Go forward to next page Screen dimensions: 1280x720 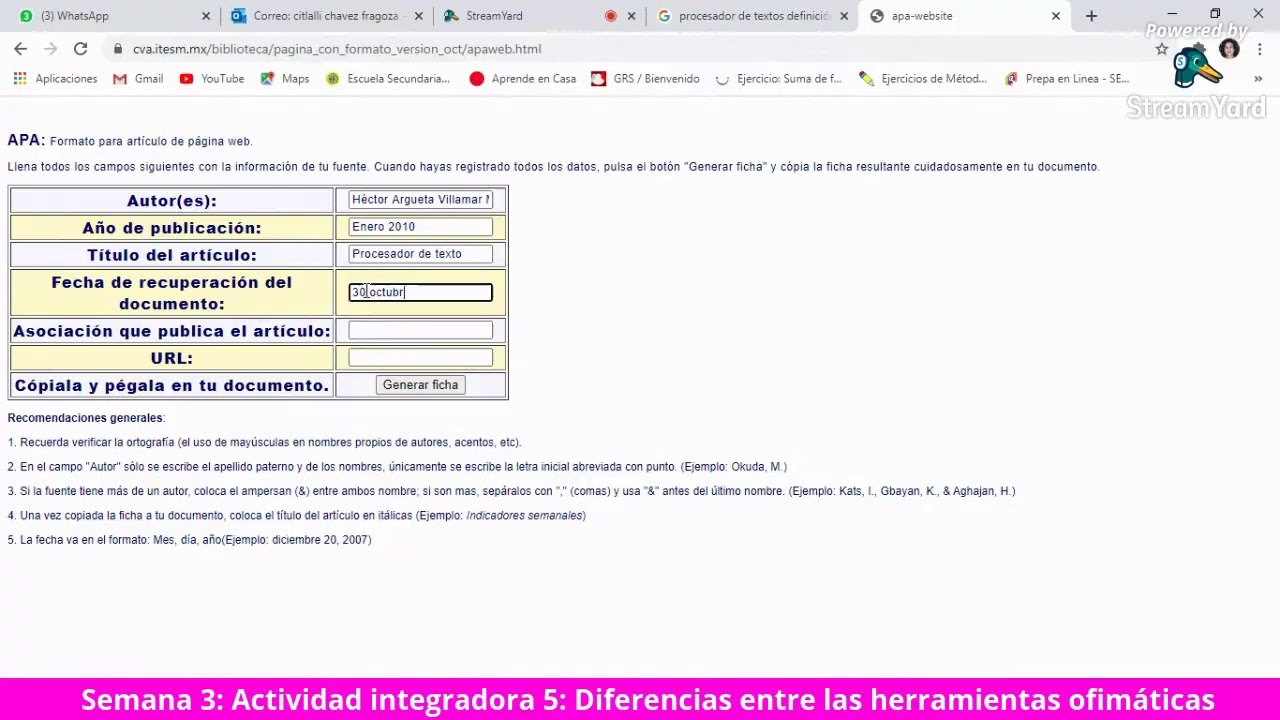click(x=50, y=49)
